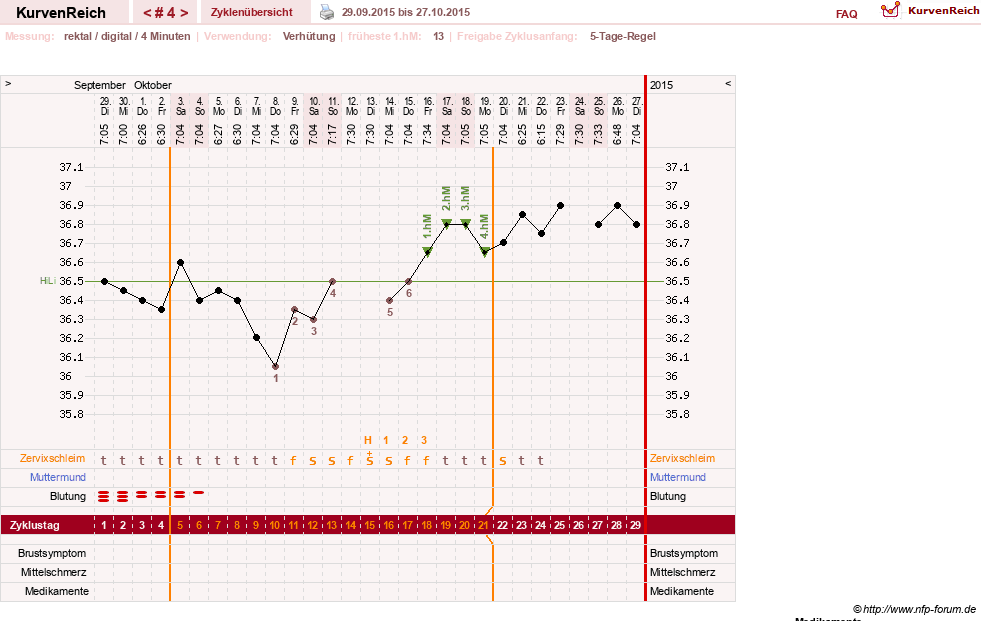981x621 pixels.
Task: Click the right Zervixschleim label
Action: pyautogui.click(x=682, y=458)
